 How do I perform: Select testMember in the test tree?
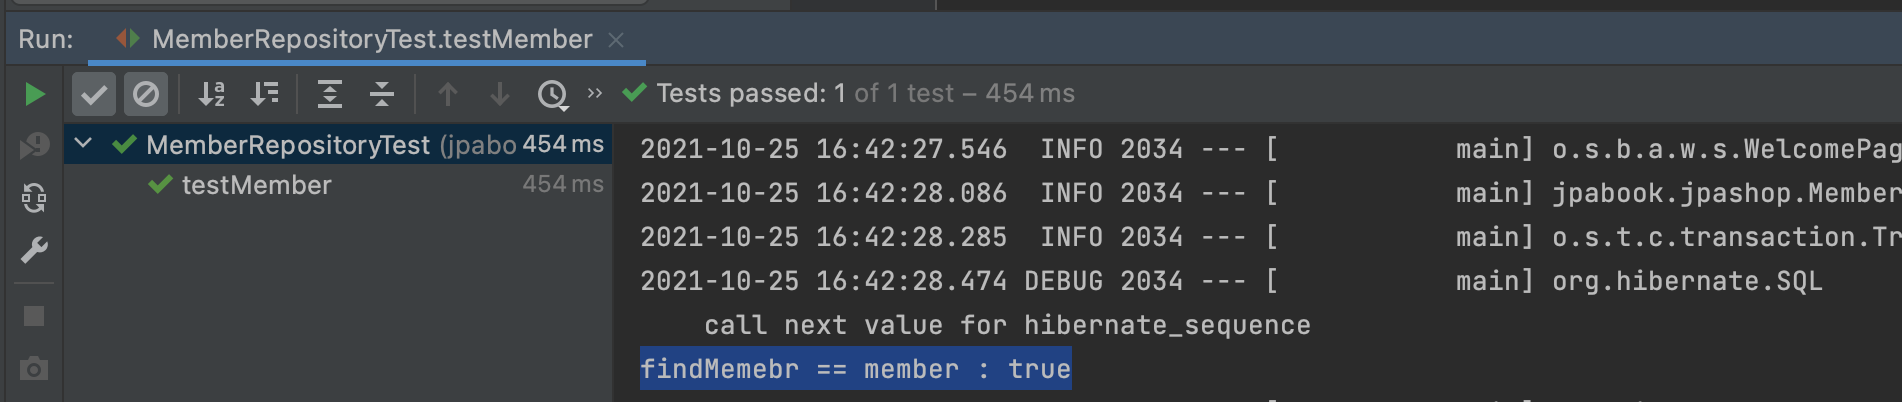point(256,185)
